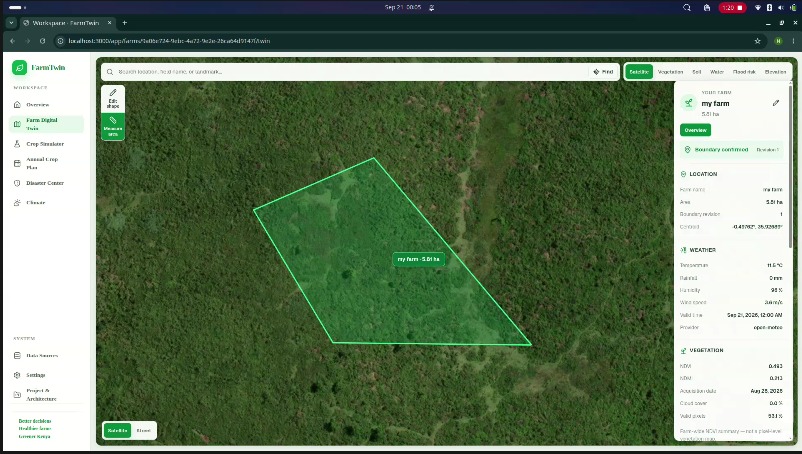Click the browser back arrow
The width and height of the screenshot is (802, 454).
click(x=12, y=41)
